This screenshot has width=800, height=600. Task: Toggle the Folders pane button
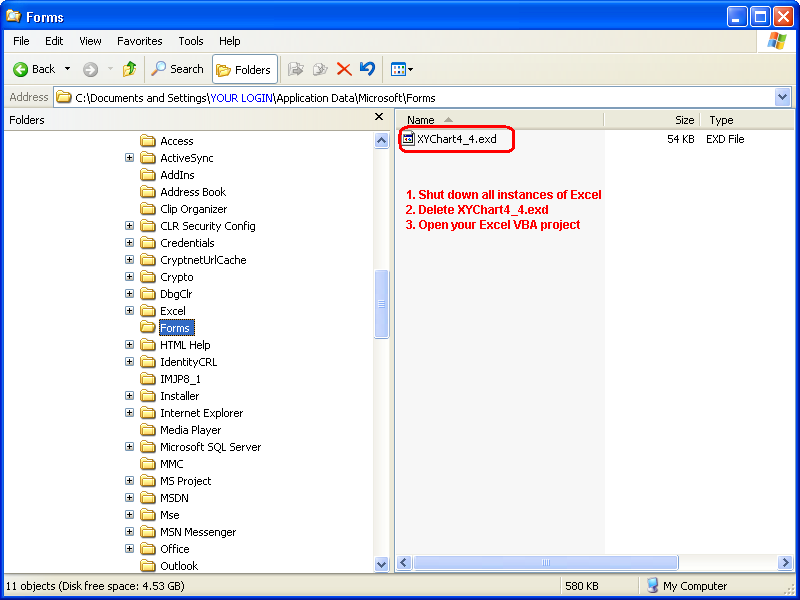click(x=244, y=69)
